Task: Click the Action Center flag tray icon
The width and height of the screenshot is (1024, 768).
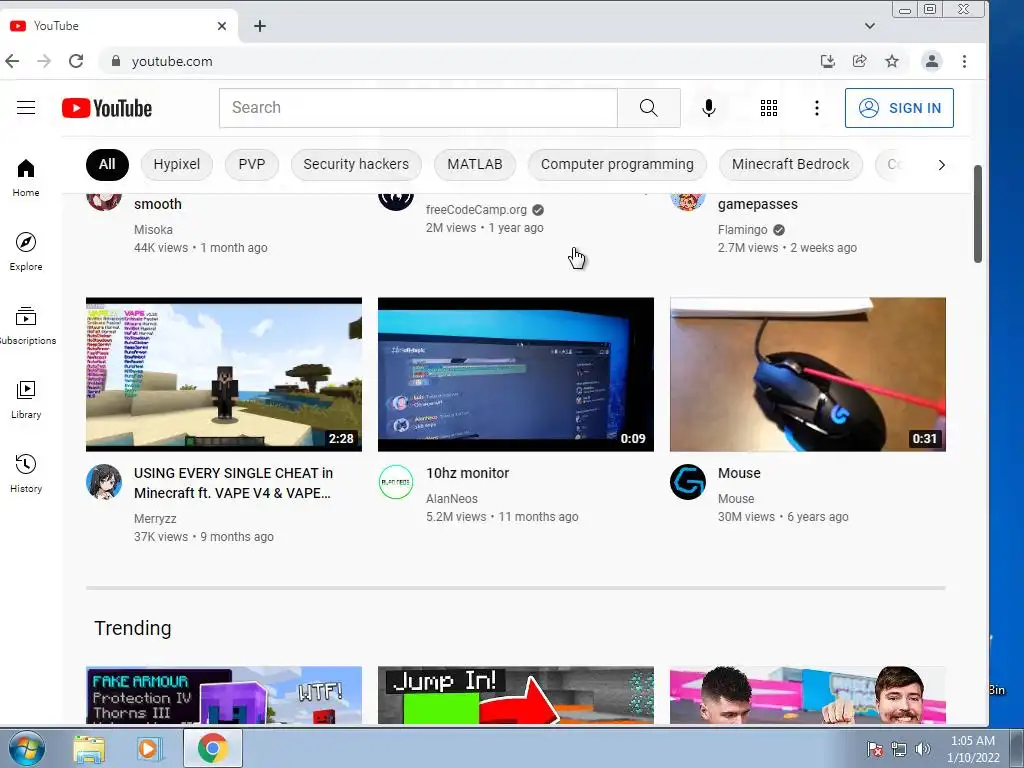Action: point(874,749)
